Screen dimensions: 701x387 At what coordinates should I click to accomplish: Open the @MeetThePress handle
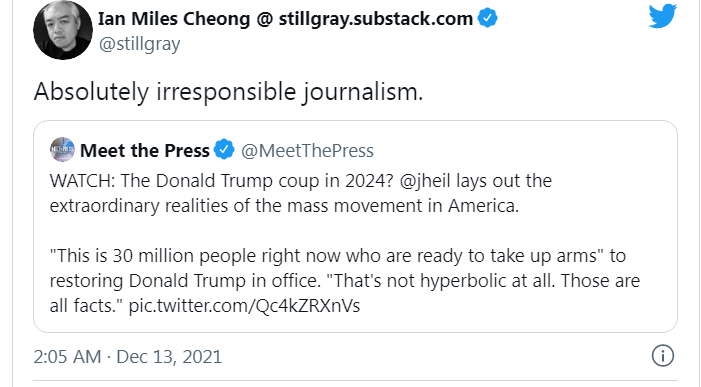(x=307, y=151)
